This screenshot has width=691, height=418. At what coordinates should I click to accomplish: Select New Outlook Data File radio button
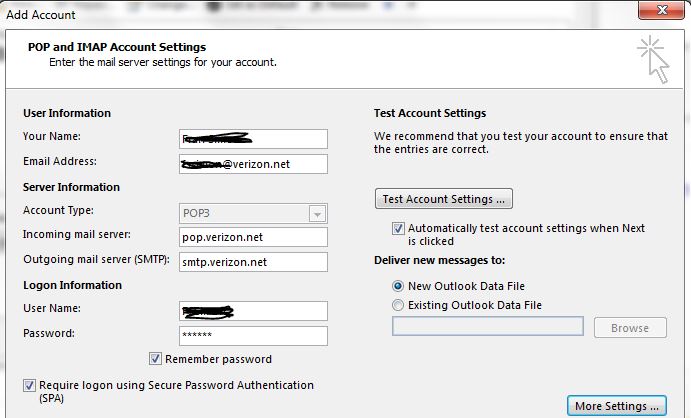click(399, 286)
